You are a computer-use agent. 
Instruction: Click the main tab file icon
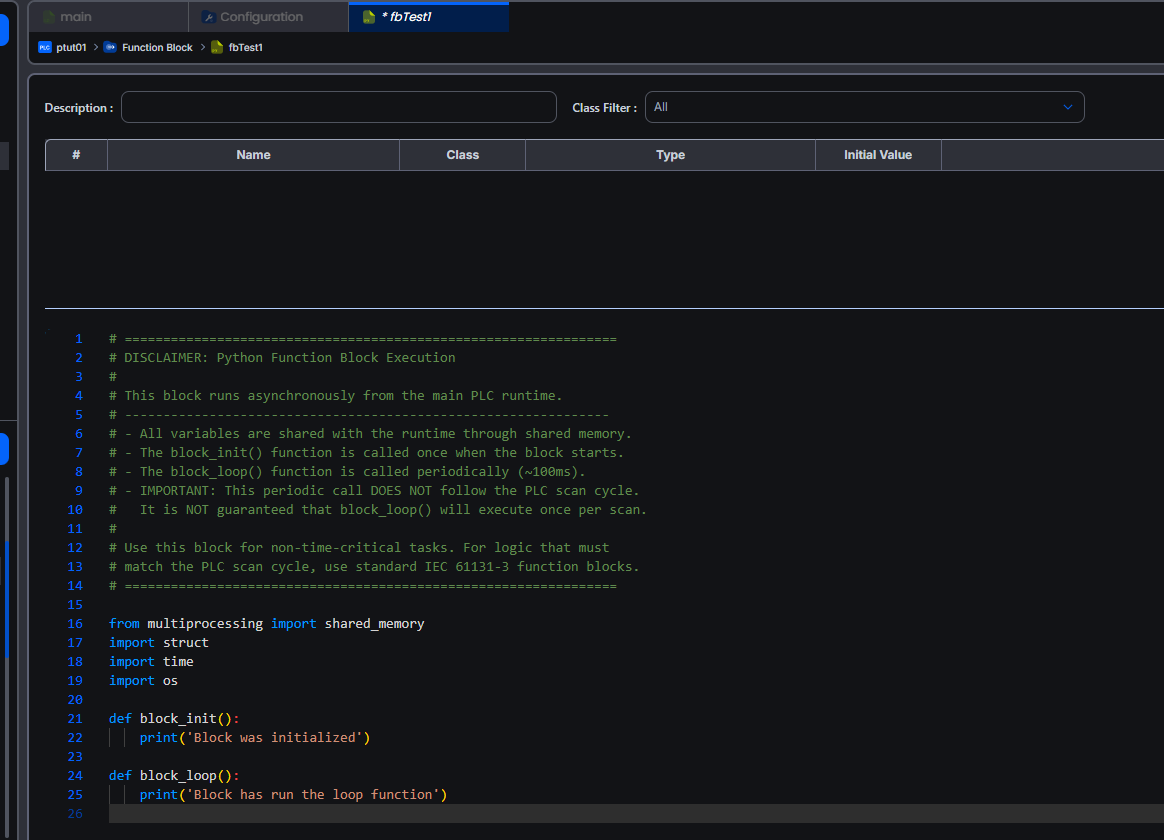[x=49, y=17]
